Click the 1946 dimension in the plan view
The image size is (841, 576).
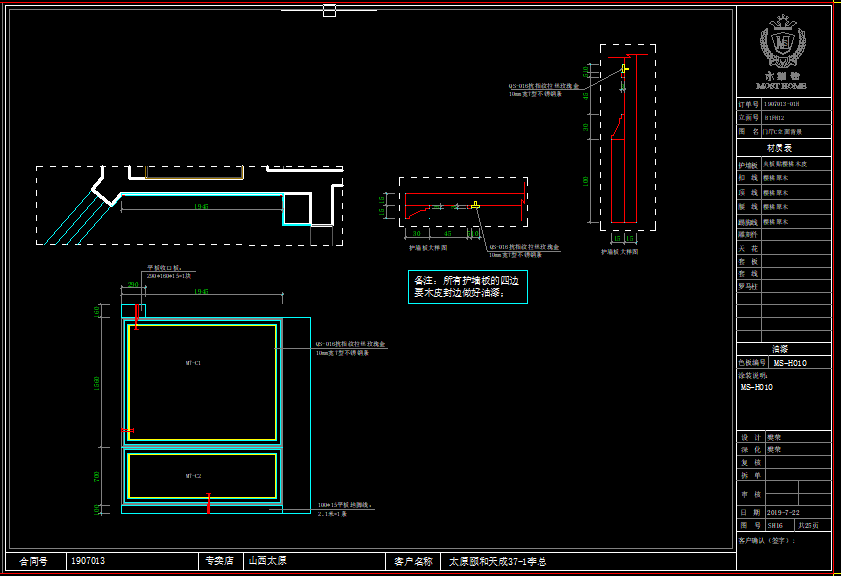point(202,206)
